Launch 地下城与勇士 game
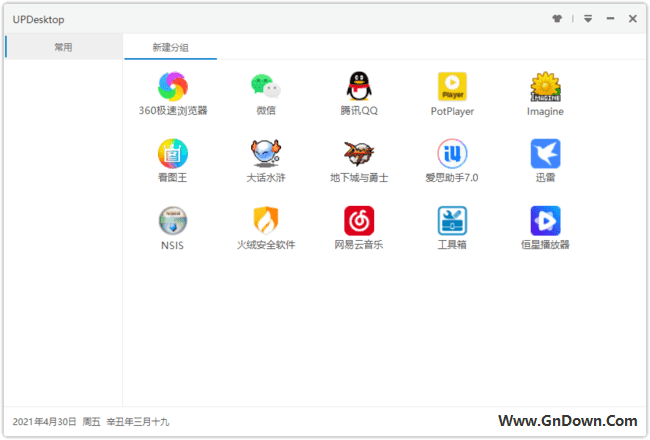The image size is (650, 440). pos(359,153)
